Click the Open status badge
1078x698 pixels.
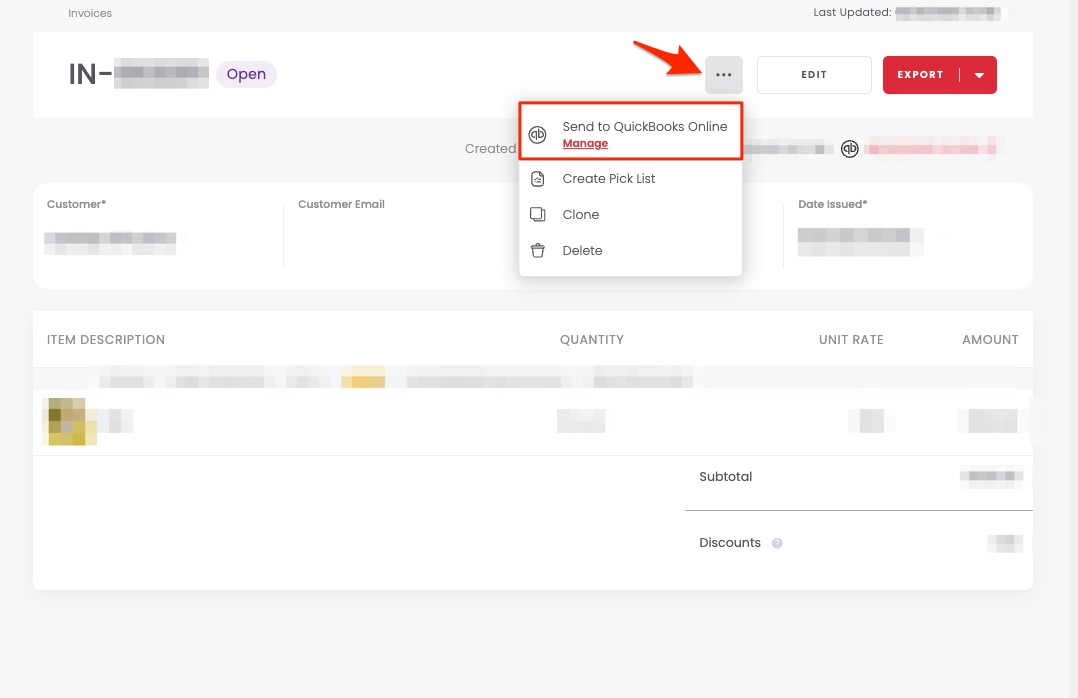[x=246, y=74]
